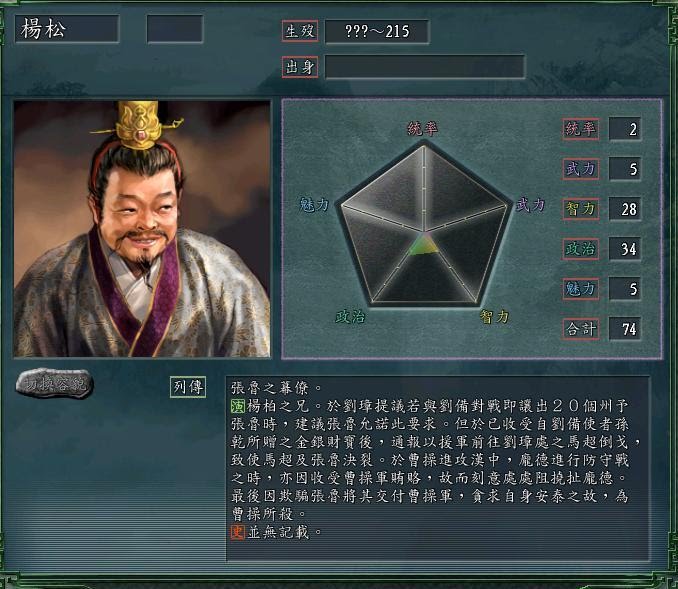This screenshot has height=589, width=678.
Task: Click the 楊松 character portrait
Action: (x=142, y=229)
